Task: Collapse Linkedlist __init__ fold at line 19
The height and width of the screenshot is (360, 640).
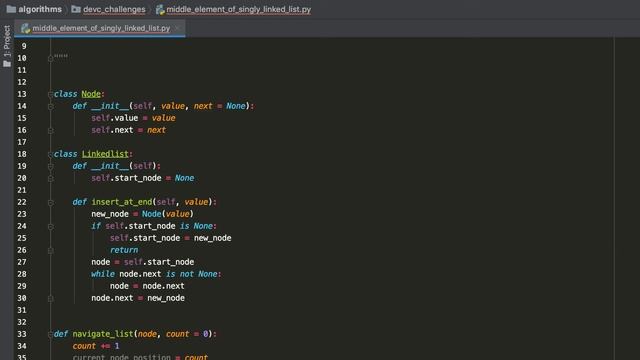Action: click(51, 167)
